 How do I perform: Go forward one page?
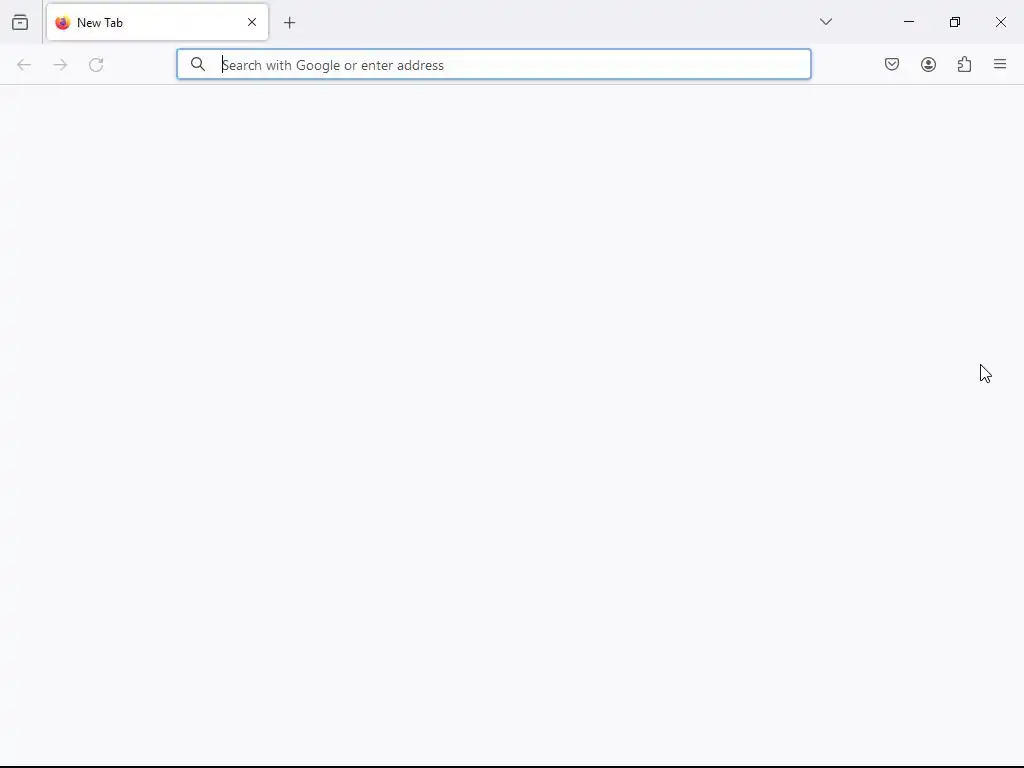pyautogui.click(x=60, y=65)
